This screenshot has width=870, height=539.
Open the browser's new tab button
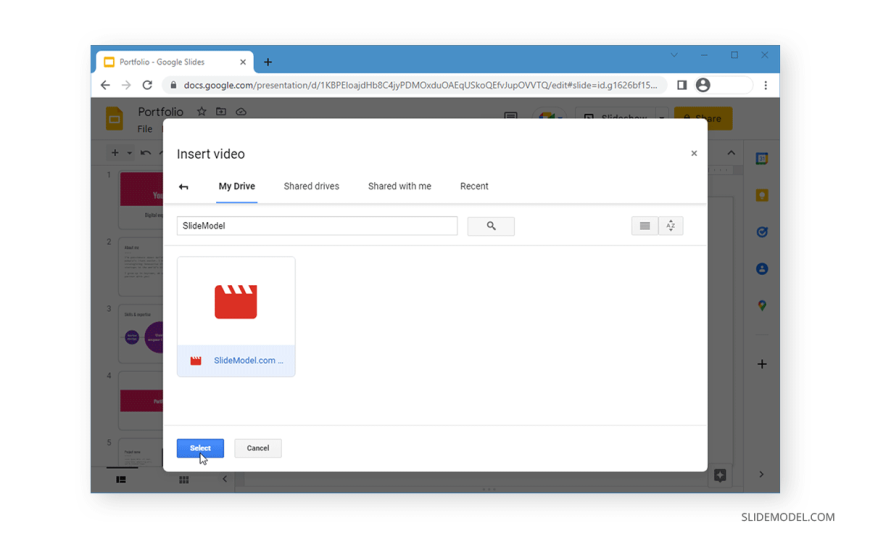[x=268, y=62]
